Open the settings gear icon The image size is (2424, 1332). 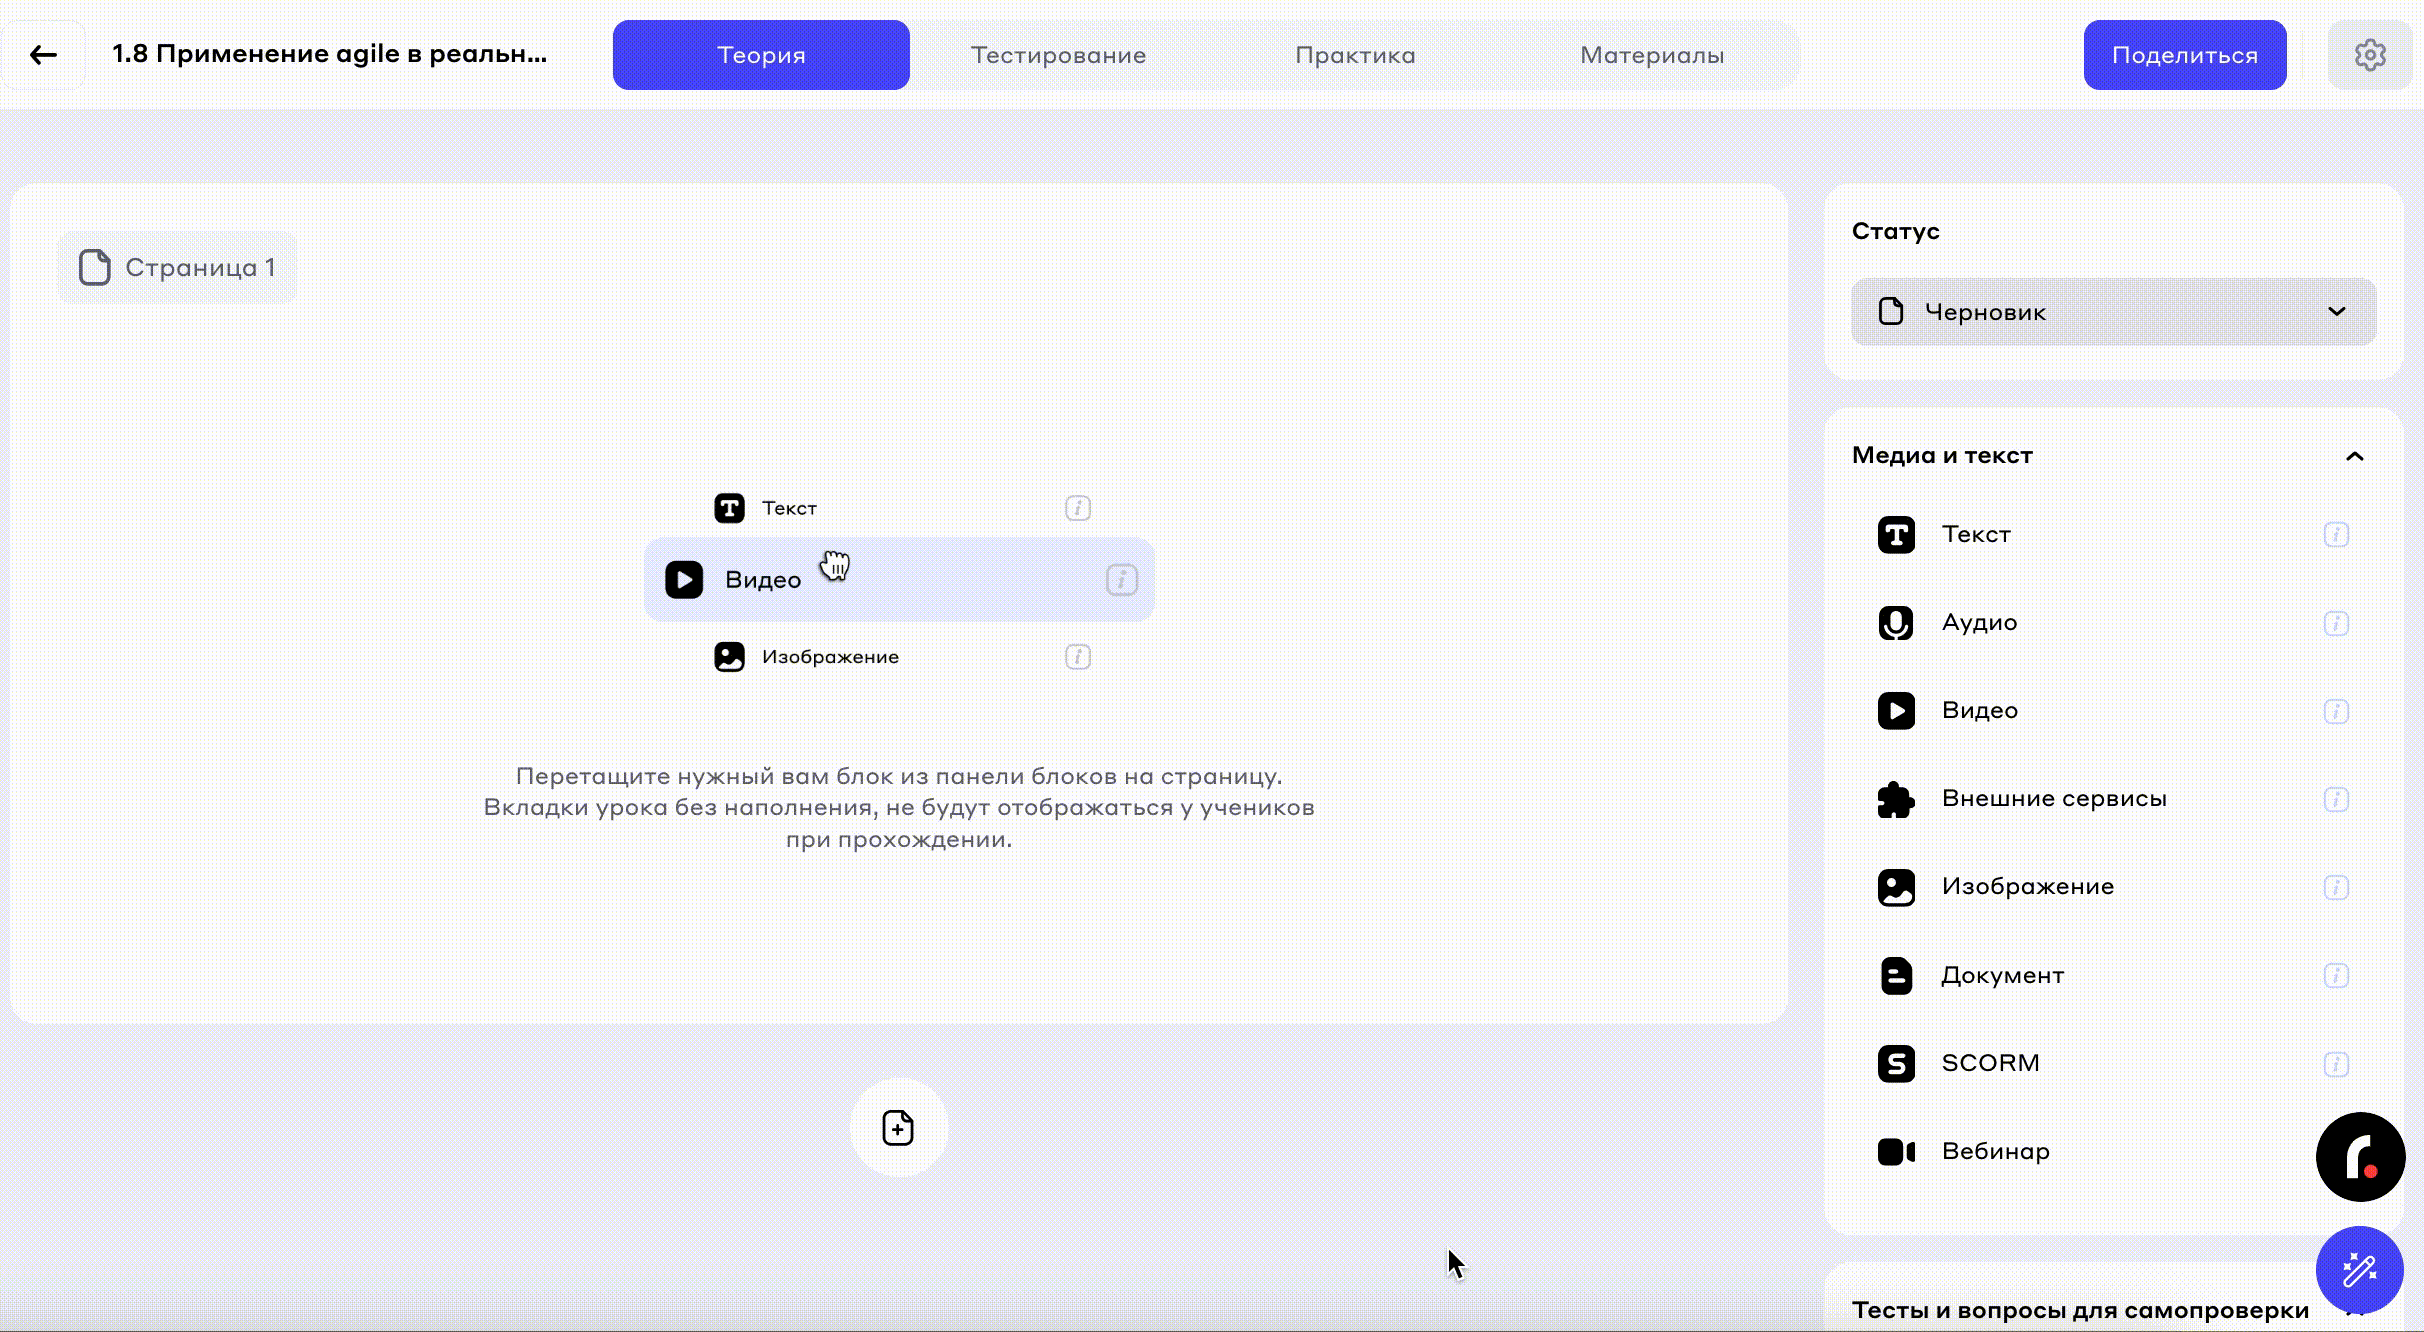(2369, 55)
